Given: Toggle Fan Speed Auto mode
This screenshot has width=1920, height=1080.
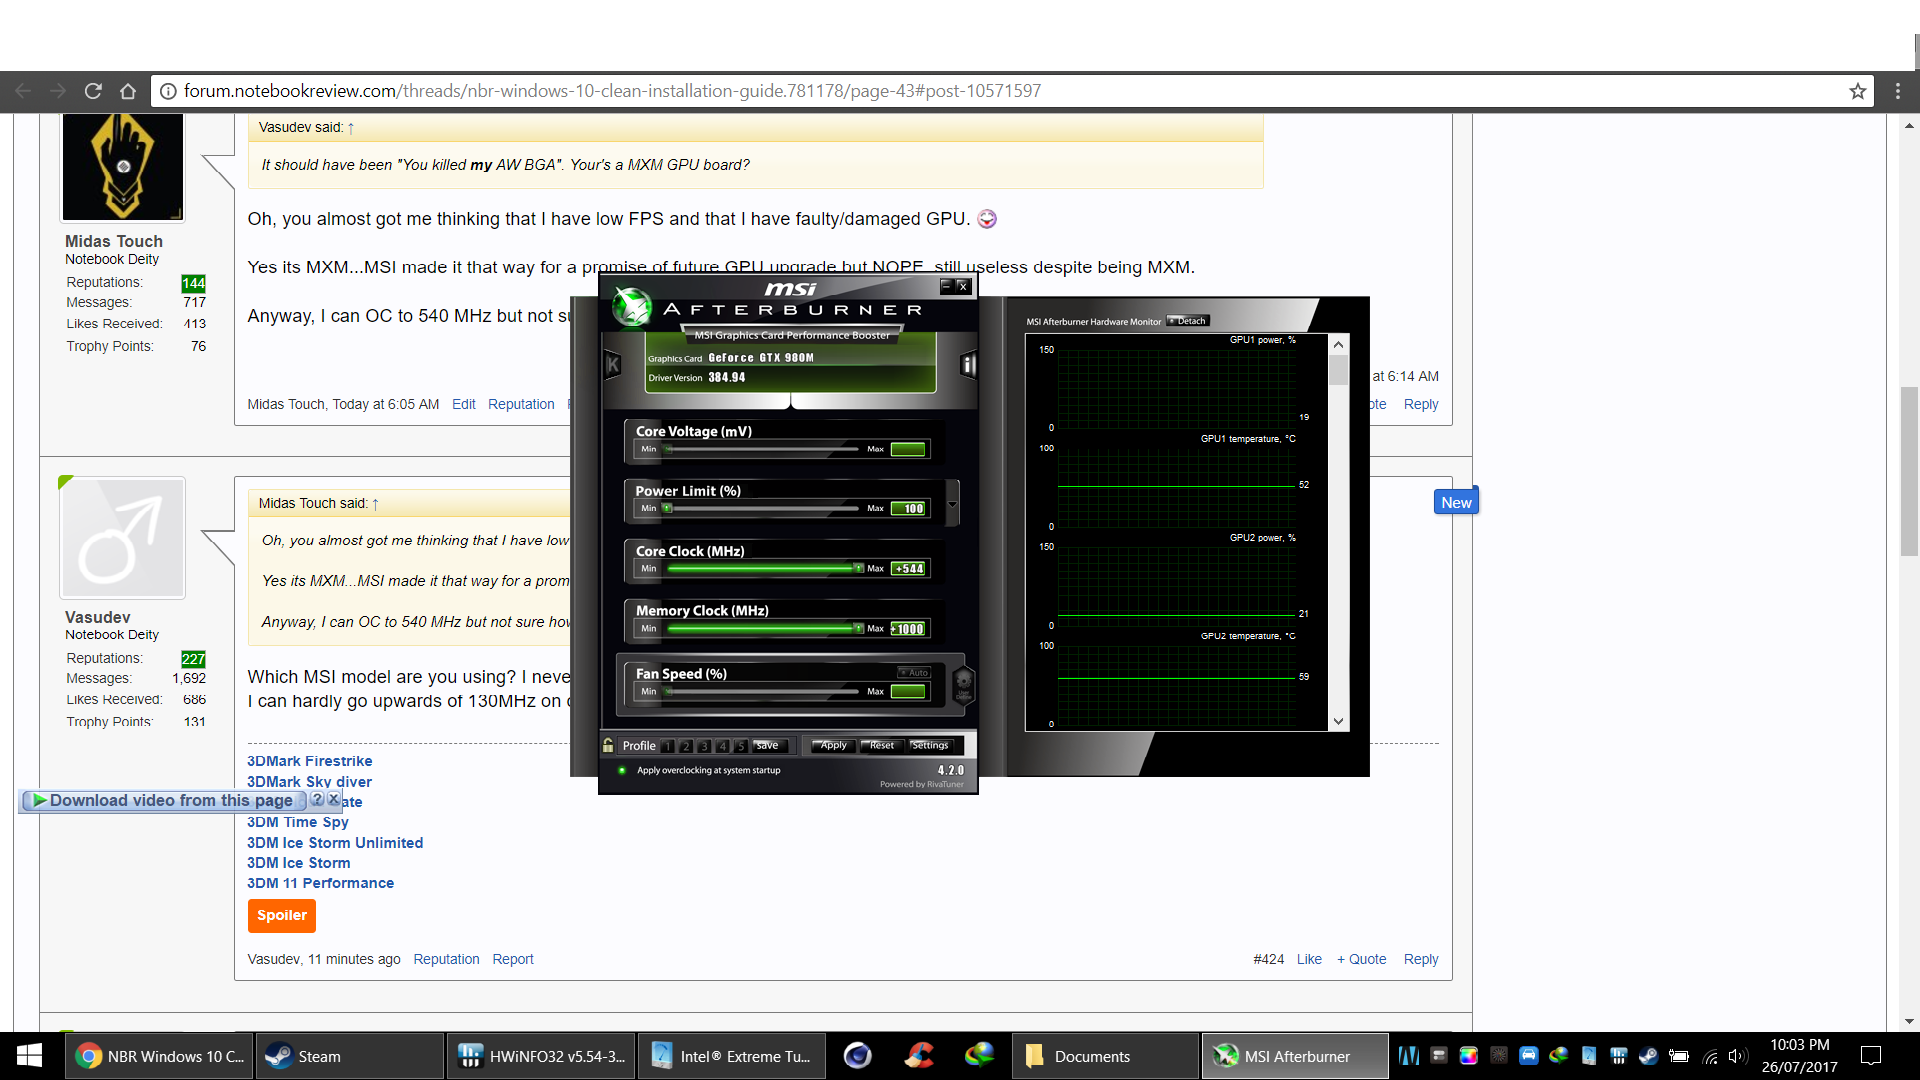Looking at the screenshot, I should [914, 673].
